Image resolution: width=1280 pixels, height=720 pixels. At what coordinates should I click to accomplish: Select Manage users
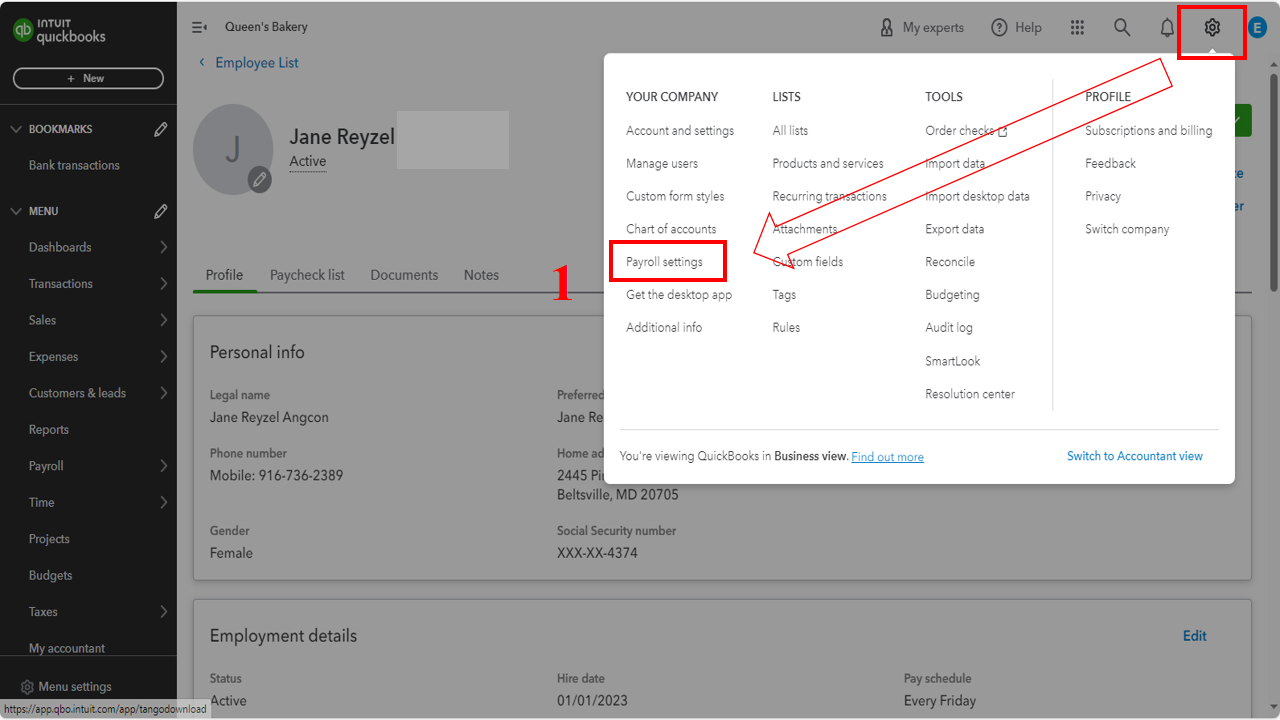[x=662, y=164]
